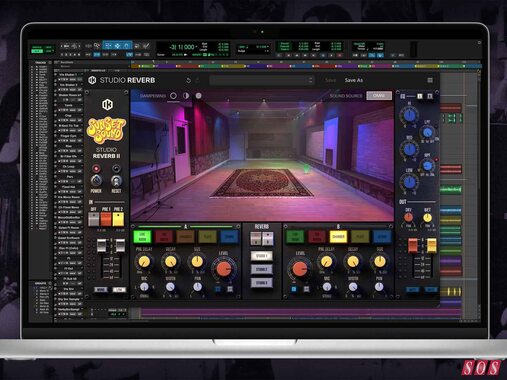This screenshot has height=380, width=507.
Task: Toggle the LINK button under input faders
Action: pyautogui.click(x=119, y=290)
